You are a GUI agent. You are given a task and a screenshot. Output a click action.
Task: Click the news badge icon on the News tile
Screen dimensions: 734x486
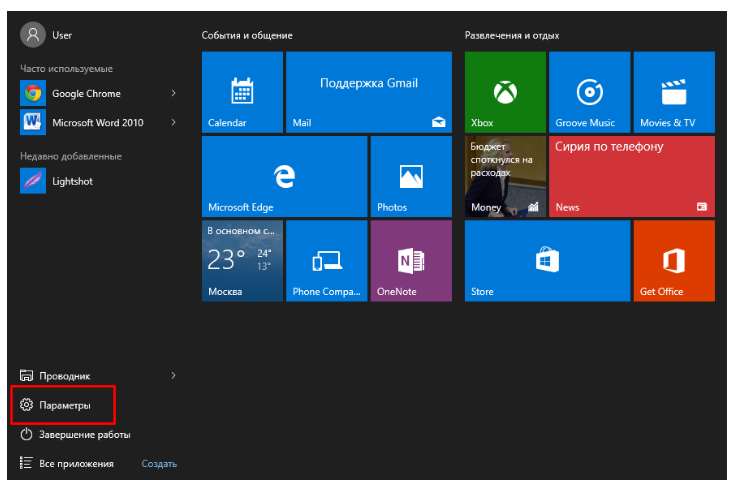[x=702, y=206]
